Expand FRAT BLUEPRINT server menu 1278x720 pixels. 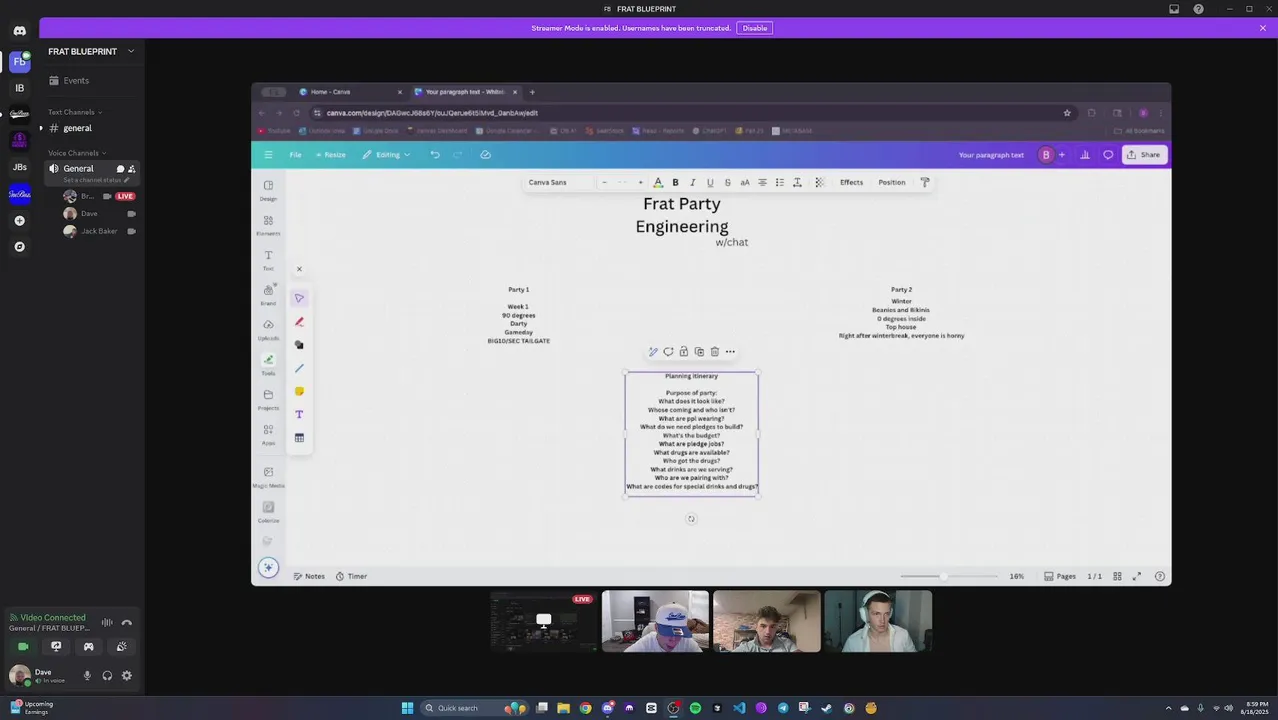point(91,51)
